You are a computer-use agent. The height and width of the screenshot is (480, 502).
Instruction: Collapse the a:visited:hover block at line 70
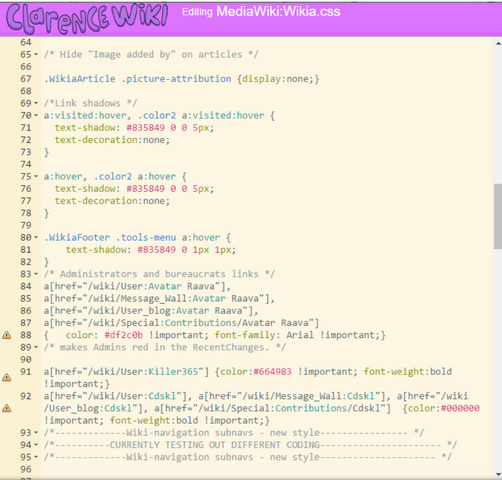coord(36,116)
